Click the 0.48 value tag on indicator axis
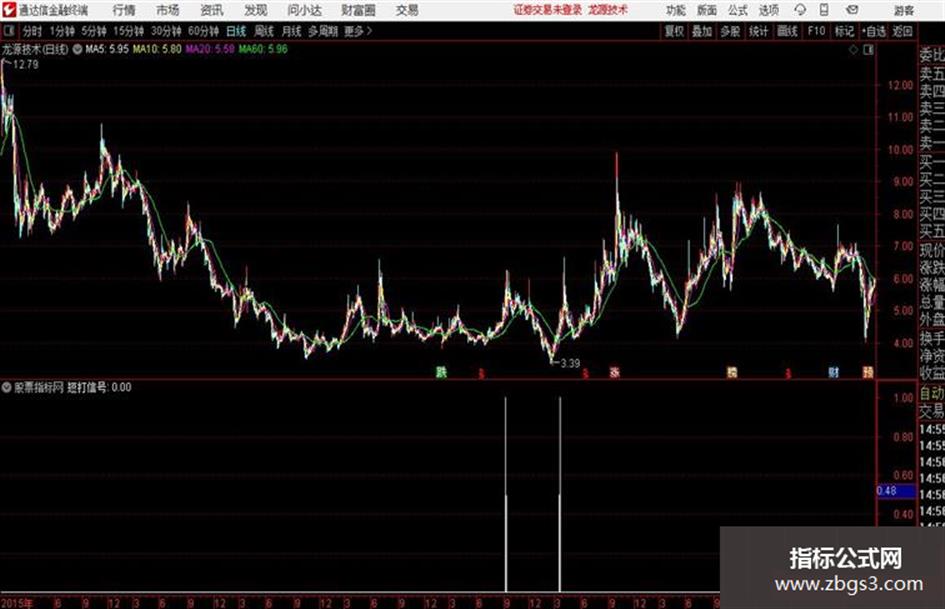 [x=896, y=491]
